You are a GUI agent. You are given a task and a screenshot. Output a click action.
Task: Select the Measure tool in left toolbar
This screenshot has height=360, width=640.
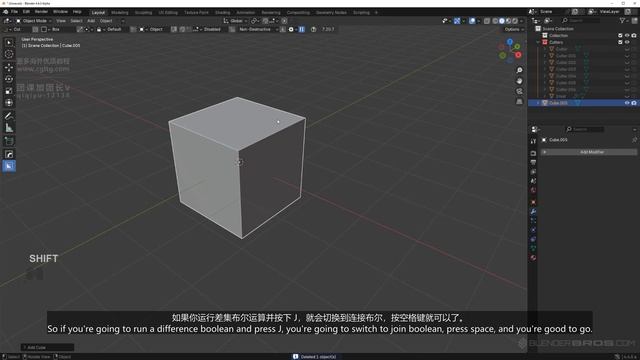point(9,128)
